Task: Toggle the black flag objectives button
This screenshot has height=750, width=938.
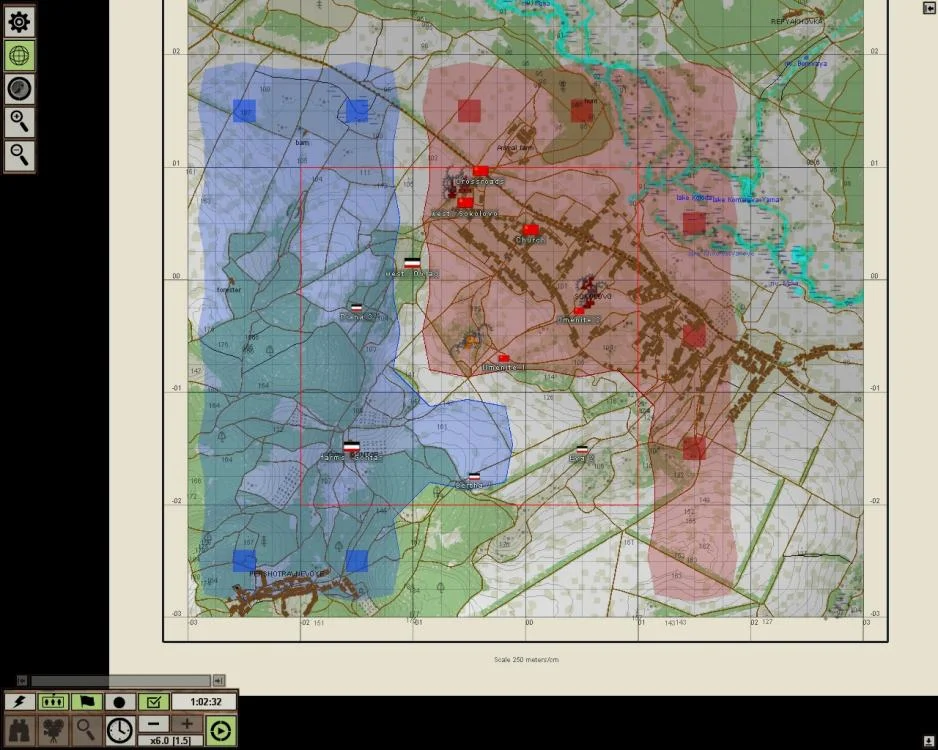Action: point(86,702)
